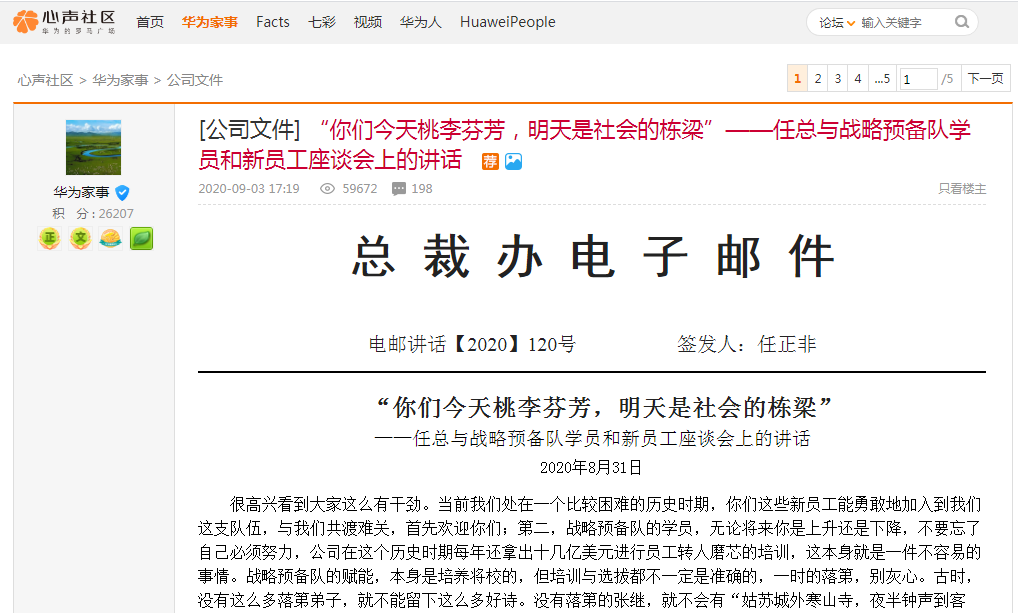Screen dimensions: 1018x613
Task: Click the red post title text
Action: [x=584, y=144]
